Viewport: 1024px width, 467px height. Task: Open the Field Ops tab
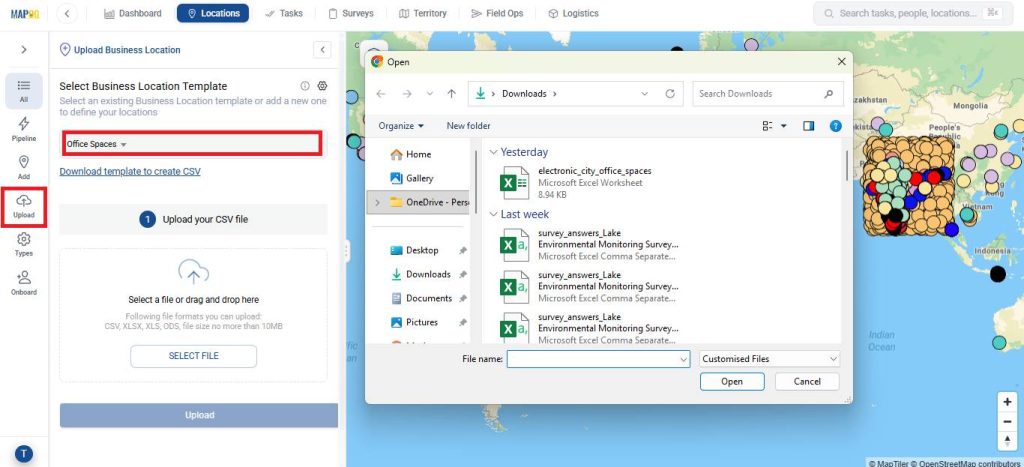[x=497, y=13]
